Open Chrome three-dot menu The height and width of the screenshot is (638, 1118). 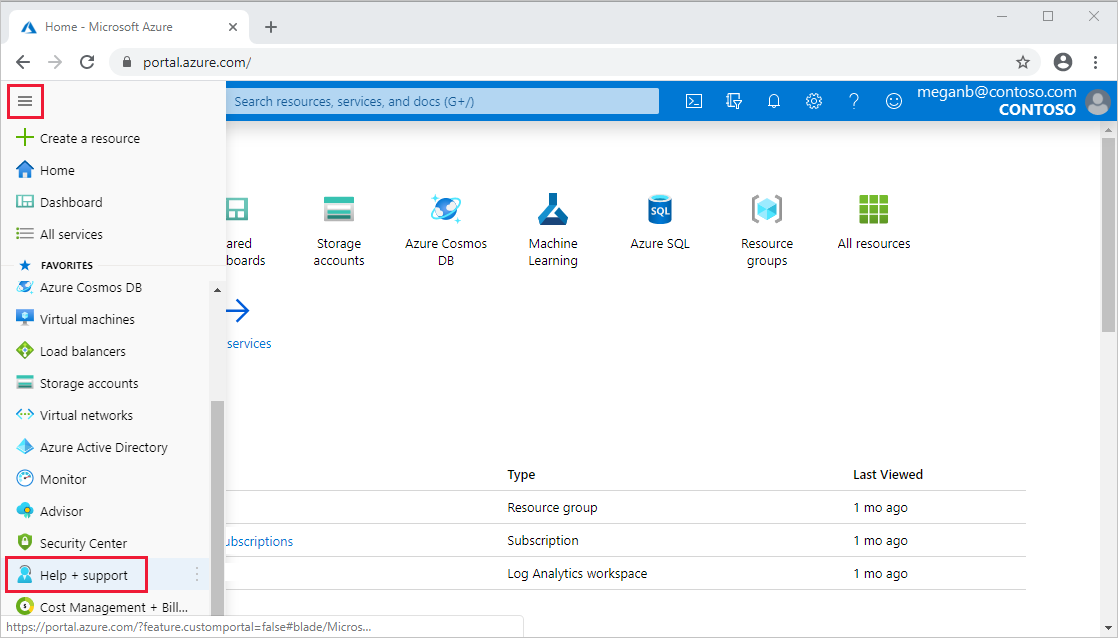[x=1095, y=62]
